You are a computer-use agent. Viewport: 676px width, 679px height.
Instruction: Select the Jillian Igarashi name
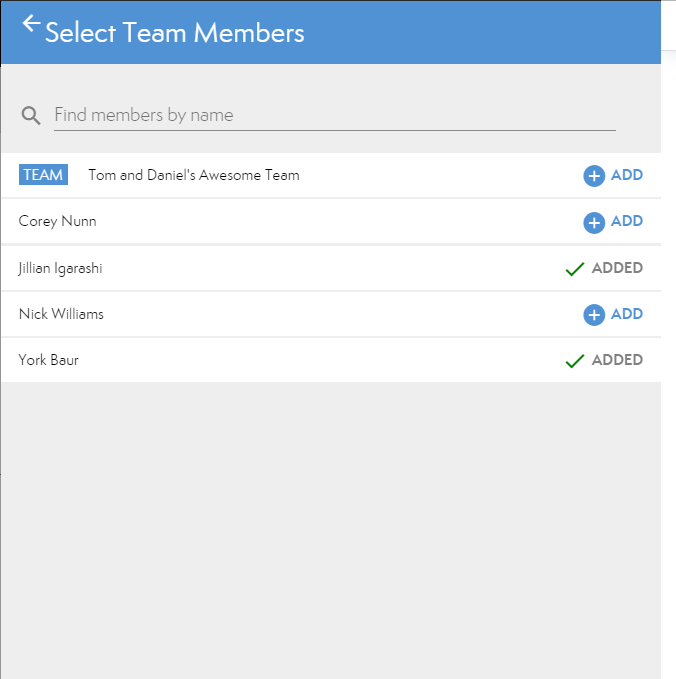pyautogui.click(x=61, y=268)
